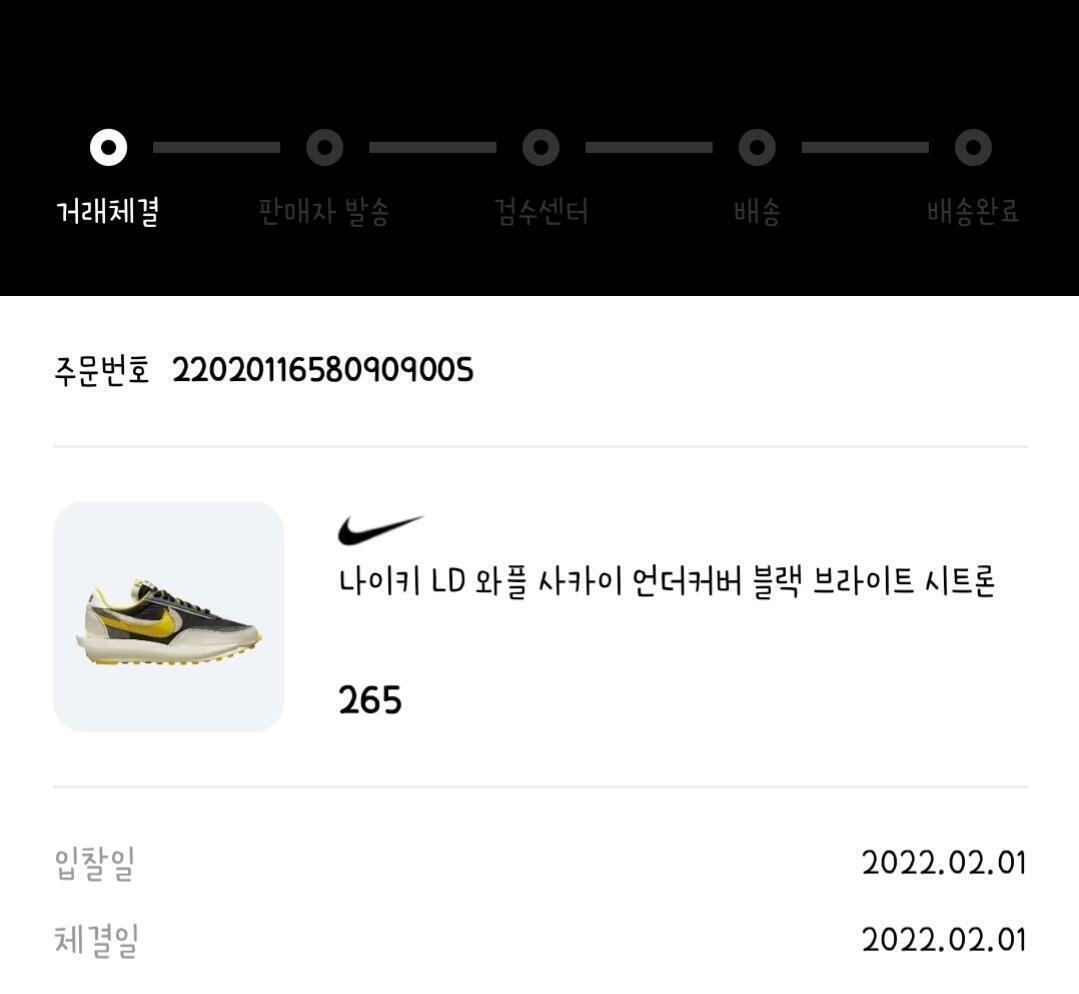
Task: Tap the Nike swoosh brand logo
Action: pos(381,530)
